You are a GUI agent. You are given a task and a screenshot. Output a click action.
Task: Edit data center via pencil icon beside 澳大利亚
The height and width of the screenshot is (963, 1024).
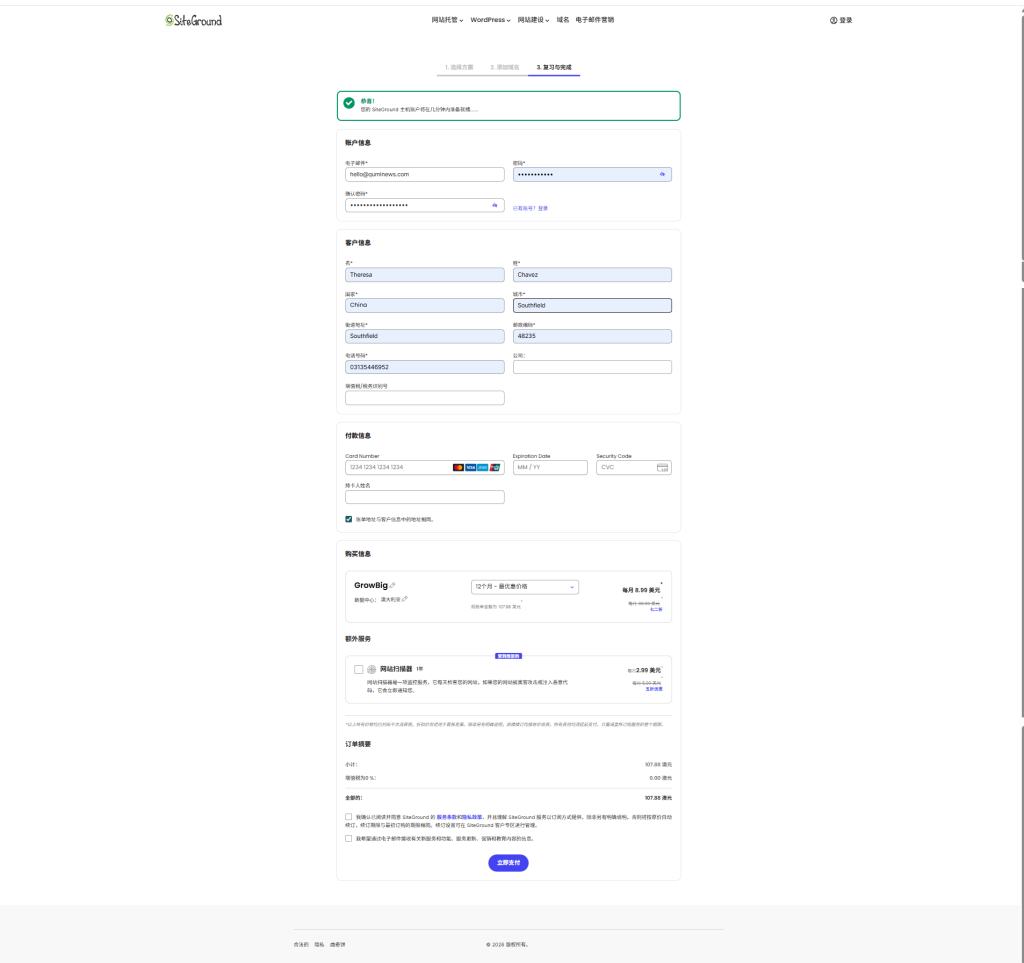coord(407,599)
